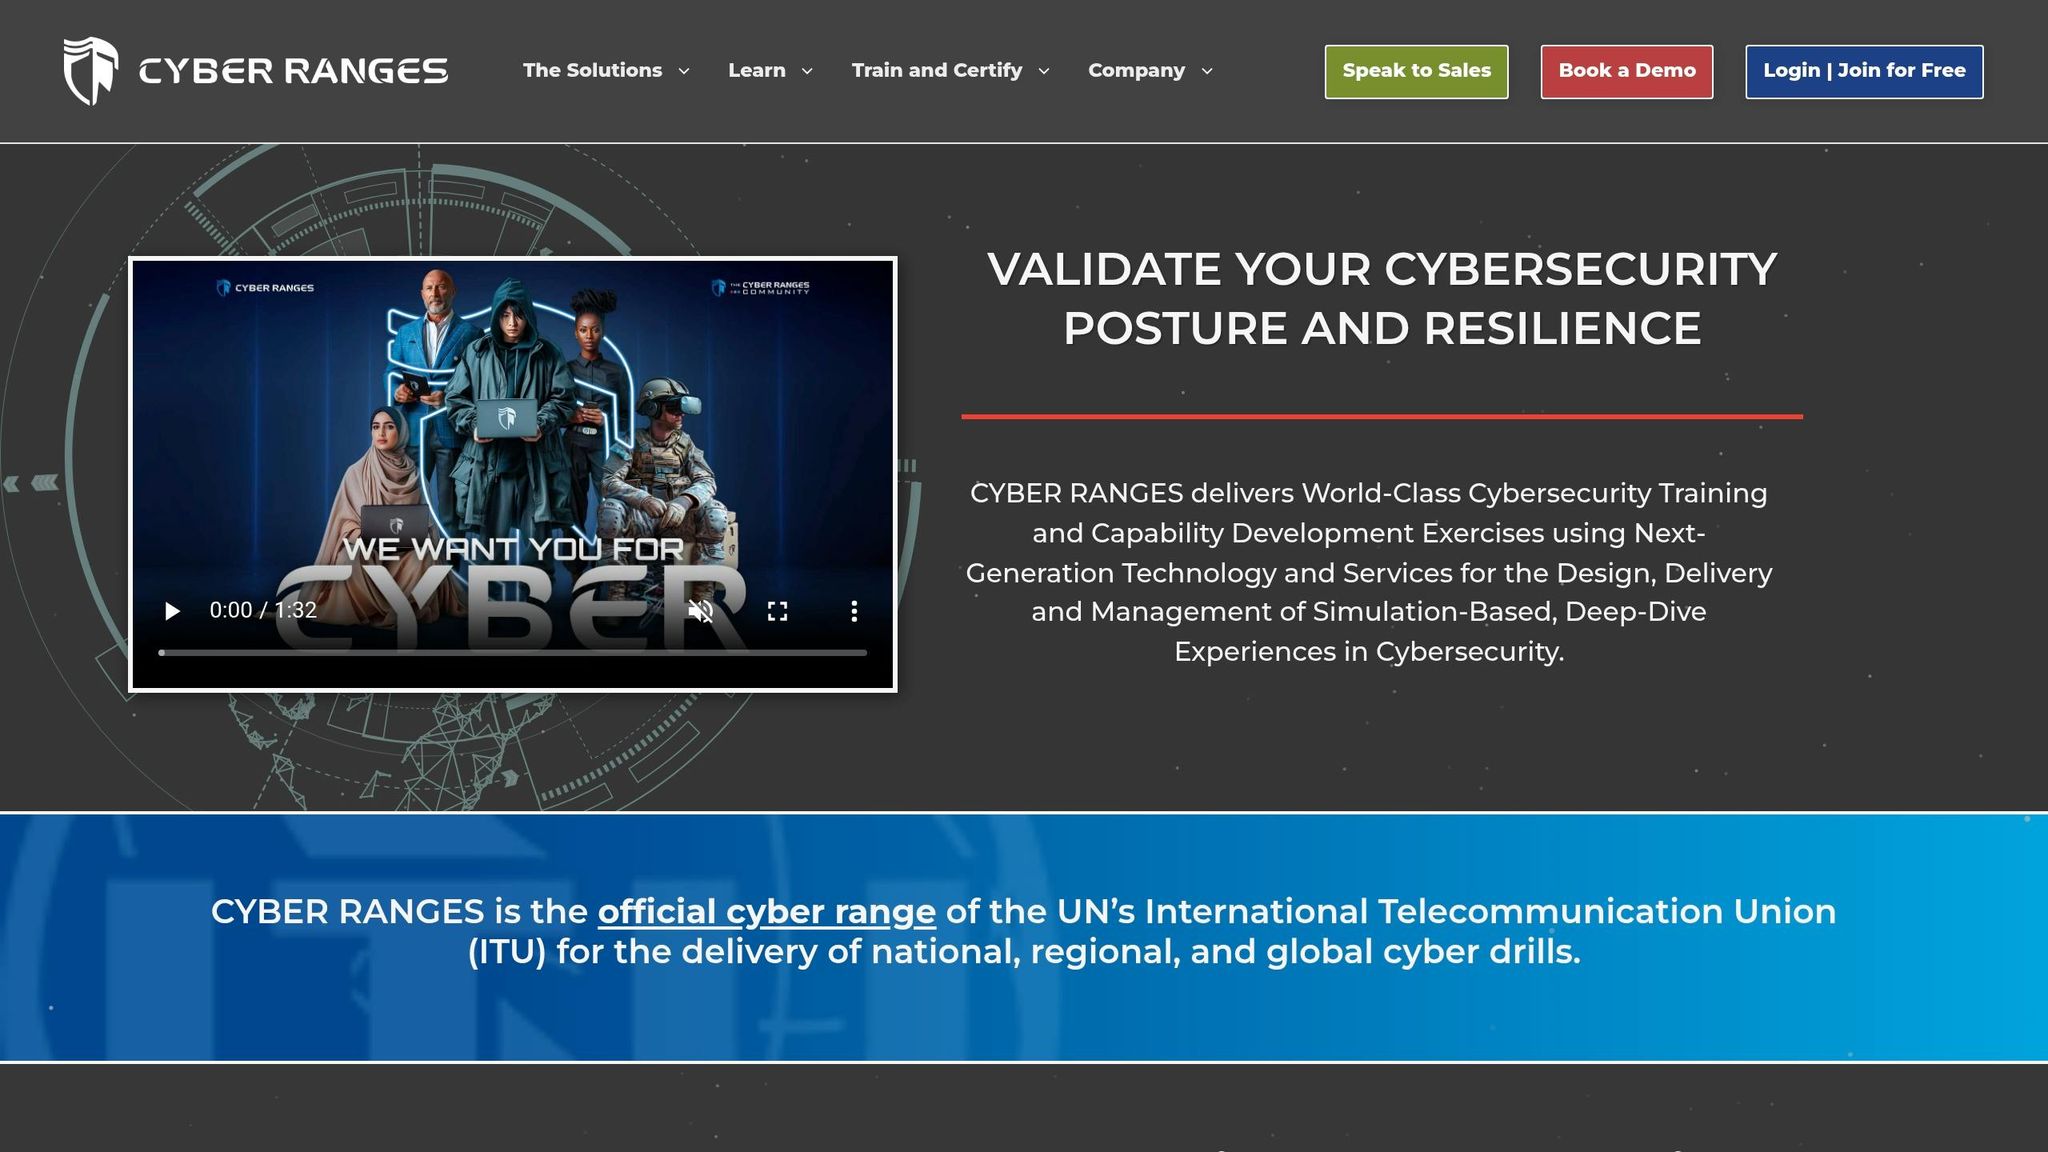Open The Solutions menu item

[x=592, y=70]
